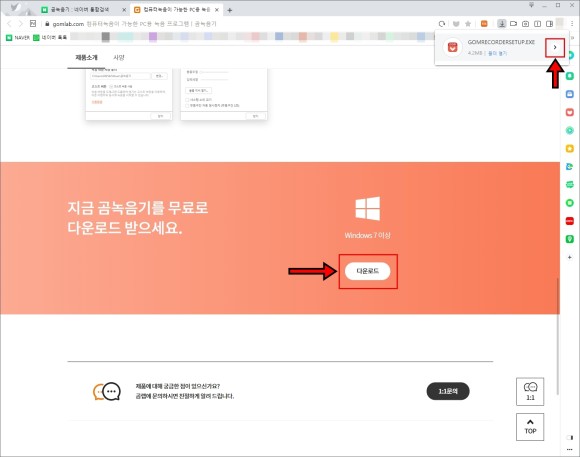Click the home icon beside the address bar
The image size is (580, 457).
coord(33,24)
